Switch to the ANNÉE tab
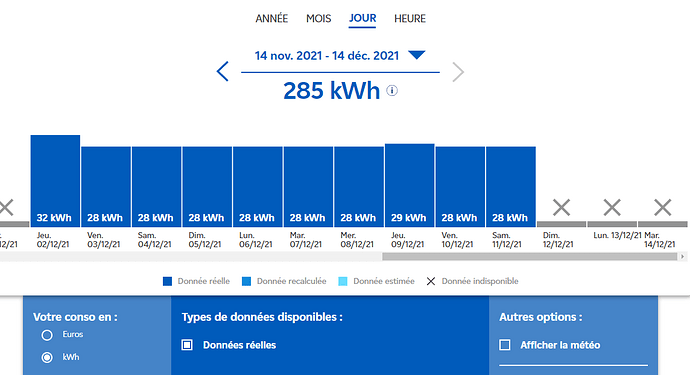This screenshot has width=690, height=375. pos(272,18)
